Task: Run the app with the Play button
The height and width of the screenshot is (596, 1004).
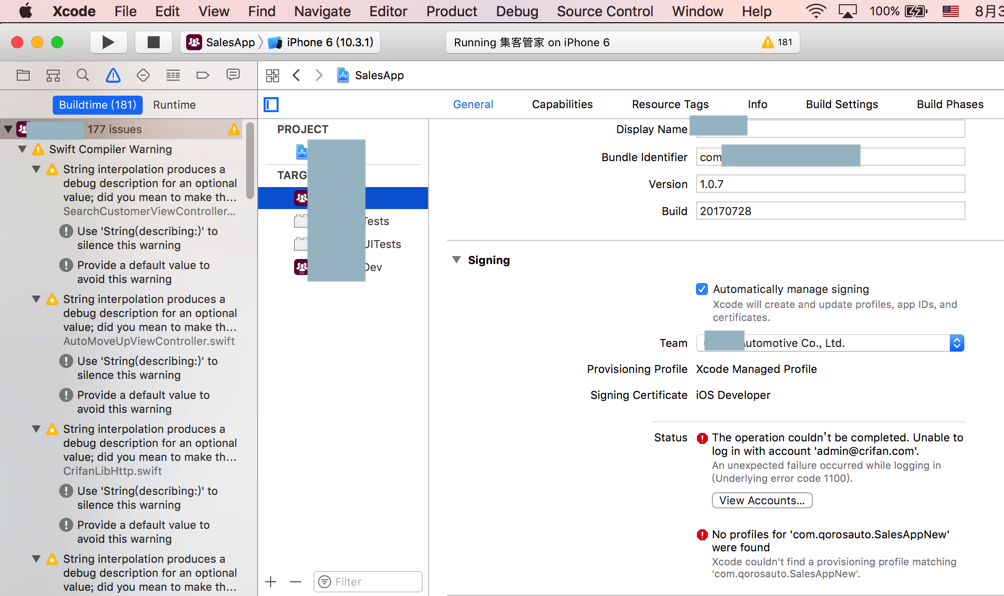Action: tap(108, 42)
